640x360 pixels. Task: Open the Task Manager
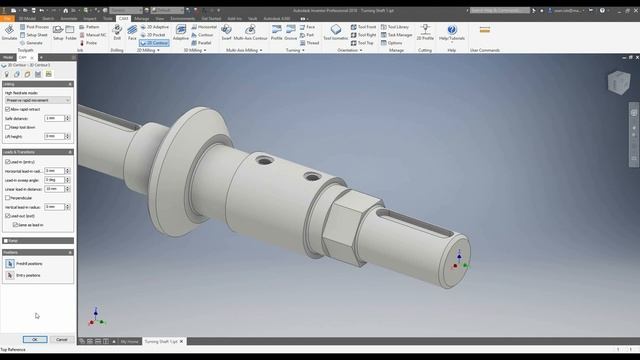[396, 35]
